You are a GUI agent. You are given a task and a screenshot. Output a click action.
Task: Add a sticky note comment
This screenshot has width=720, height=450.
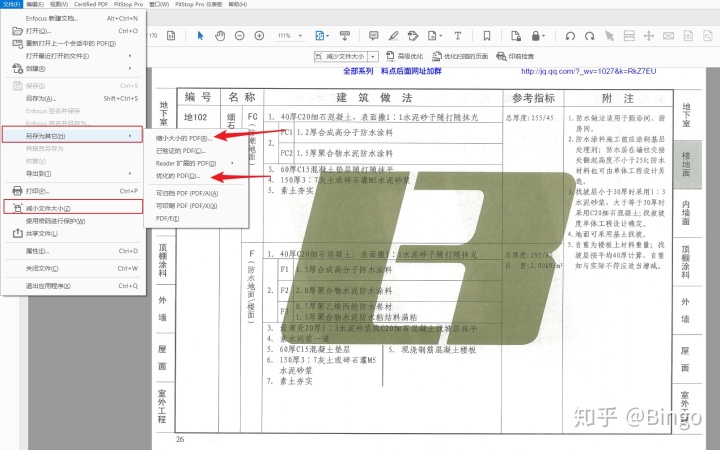(374, 36)
